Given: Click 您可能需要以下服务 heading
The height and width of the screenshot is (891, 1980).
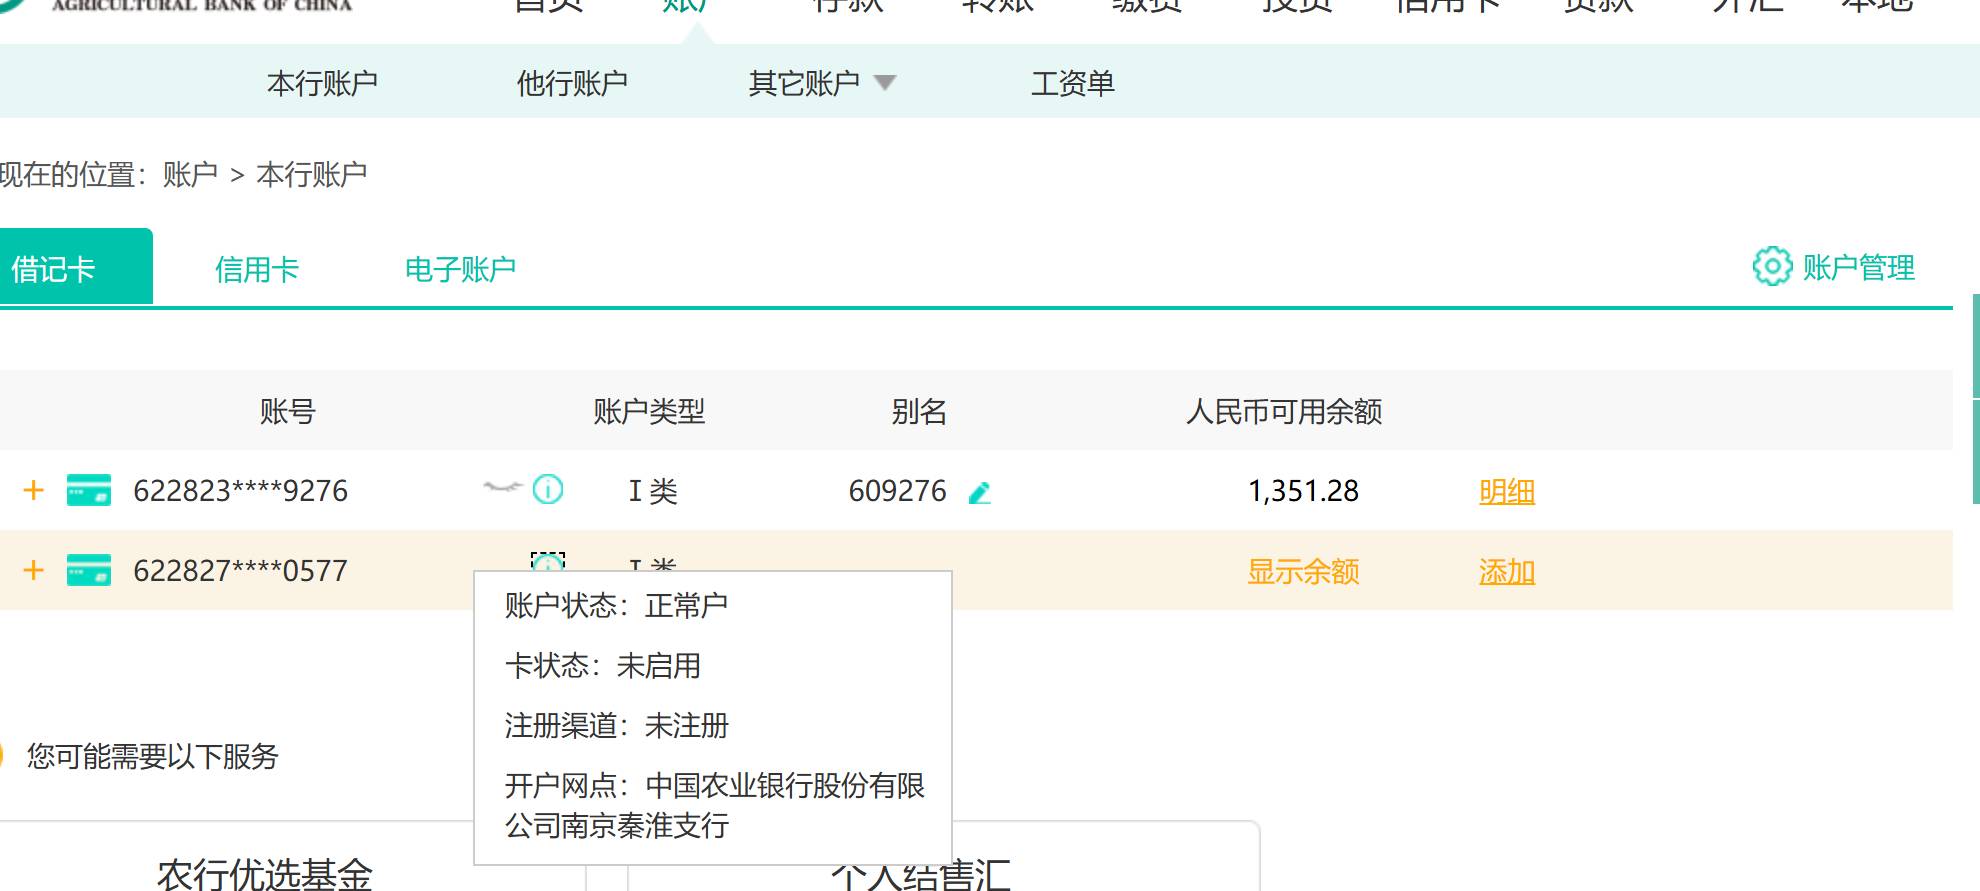Looking at the screenshot, I should 153,756.
